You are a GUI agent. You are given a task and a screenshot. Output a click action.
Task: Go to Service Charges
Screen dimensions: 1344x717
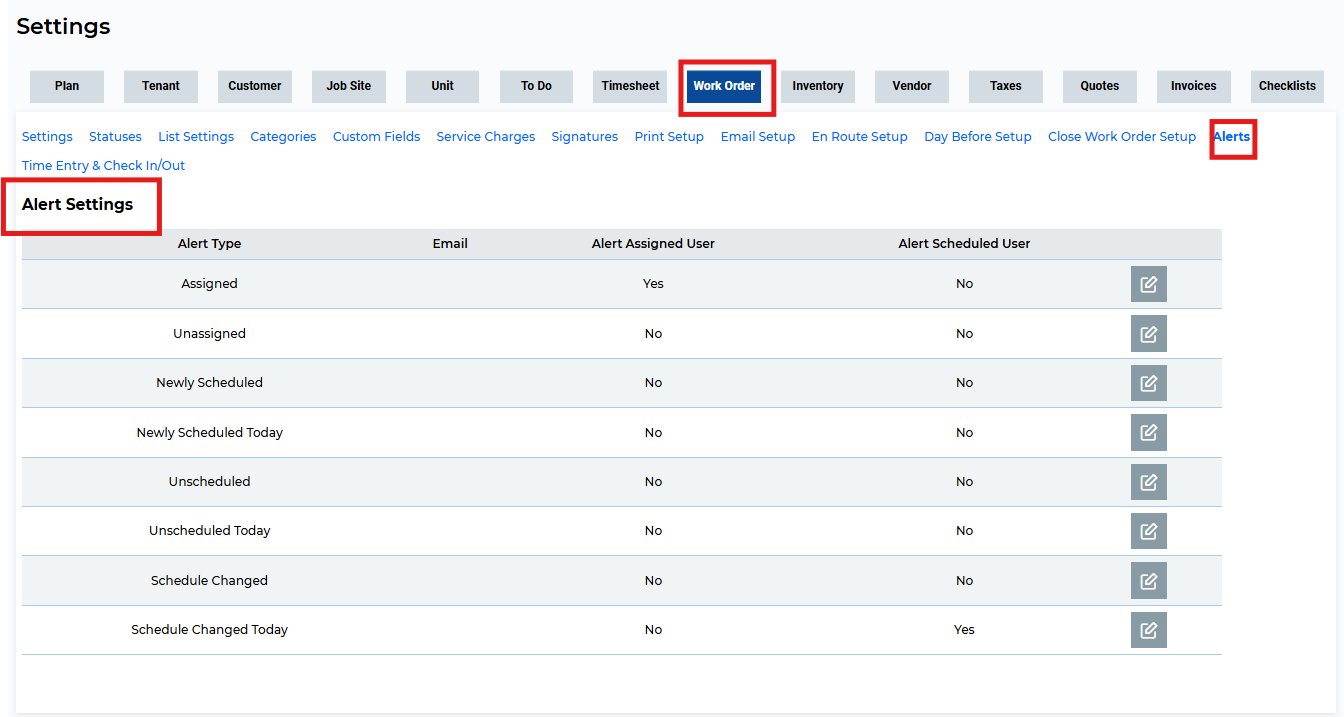coord(486,137)
